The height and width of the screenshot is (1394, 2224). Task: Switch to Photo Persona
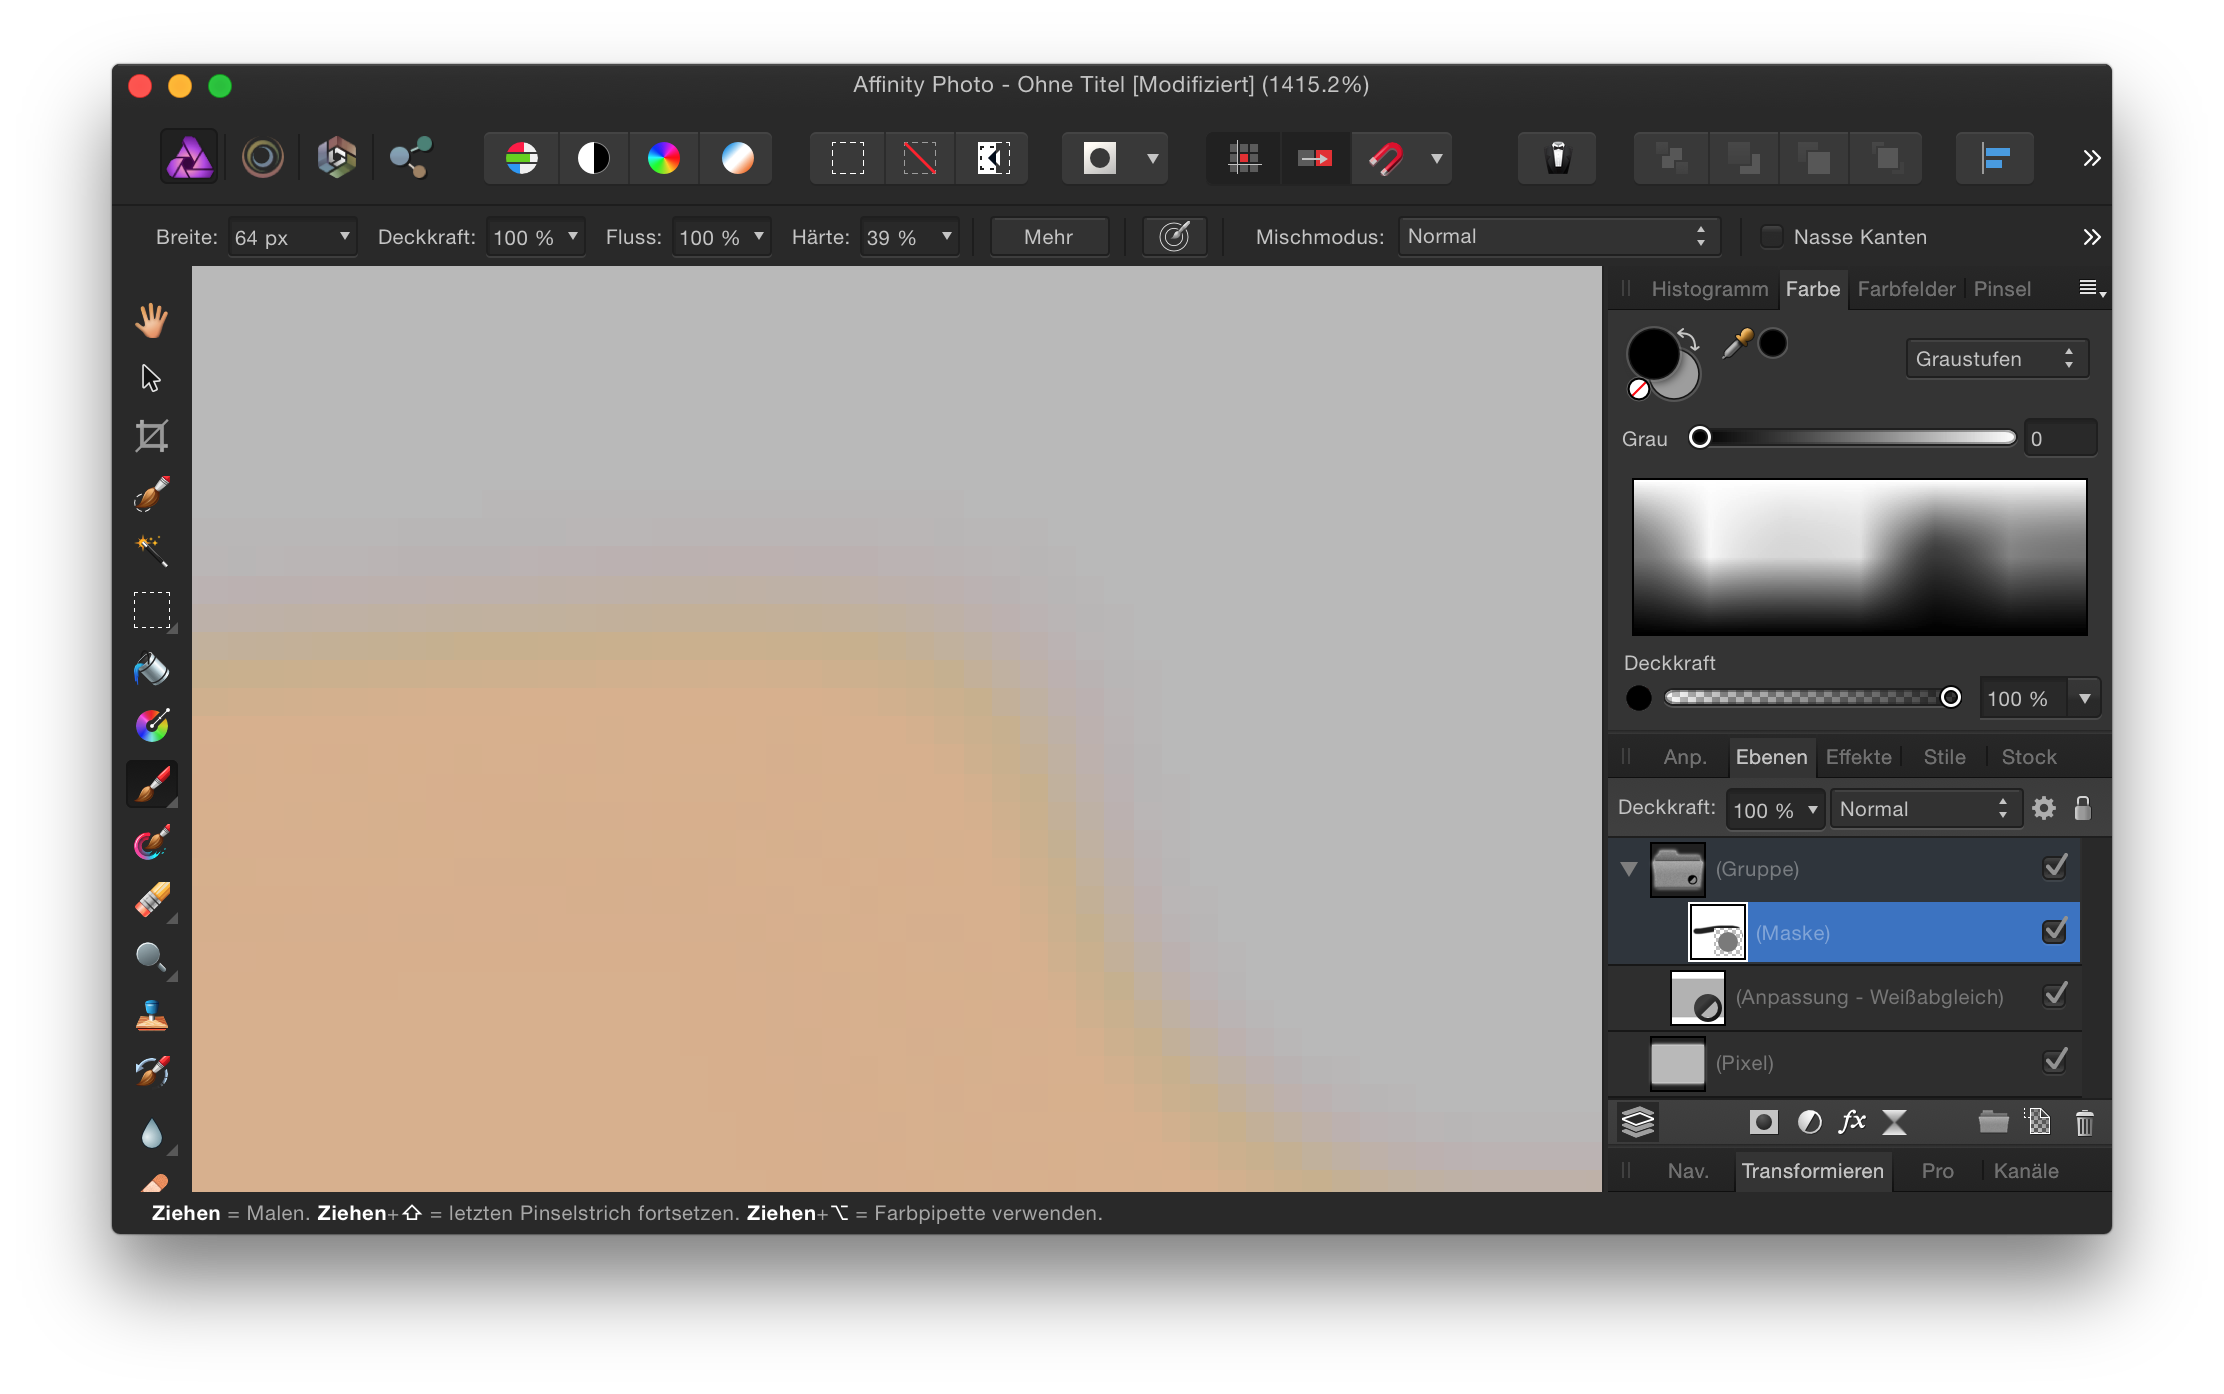(x=189, y=157)
